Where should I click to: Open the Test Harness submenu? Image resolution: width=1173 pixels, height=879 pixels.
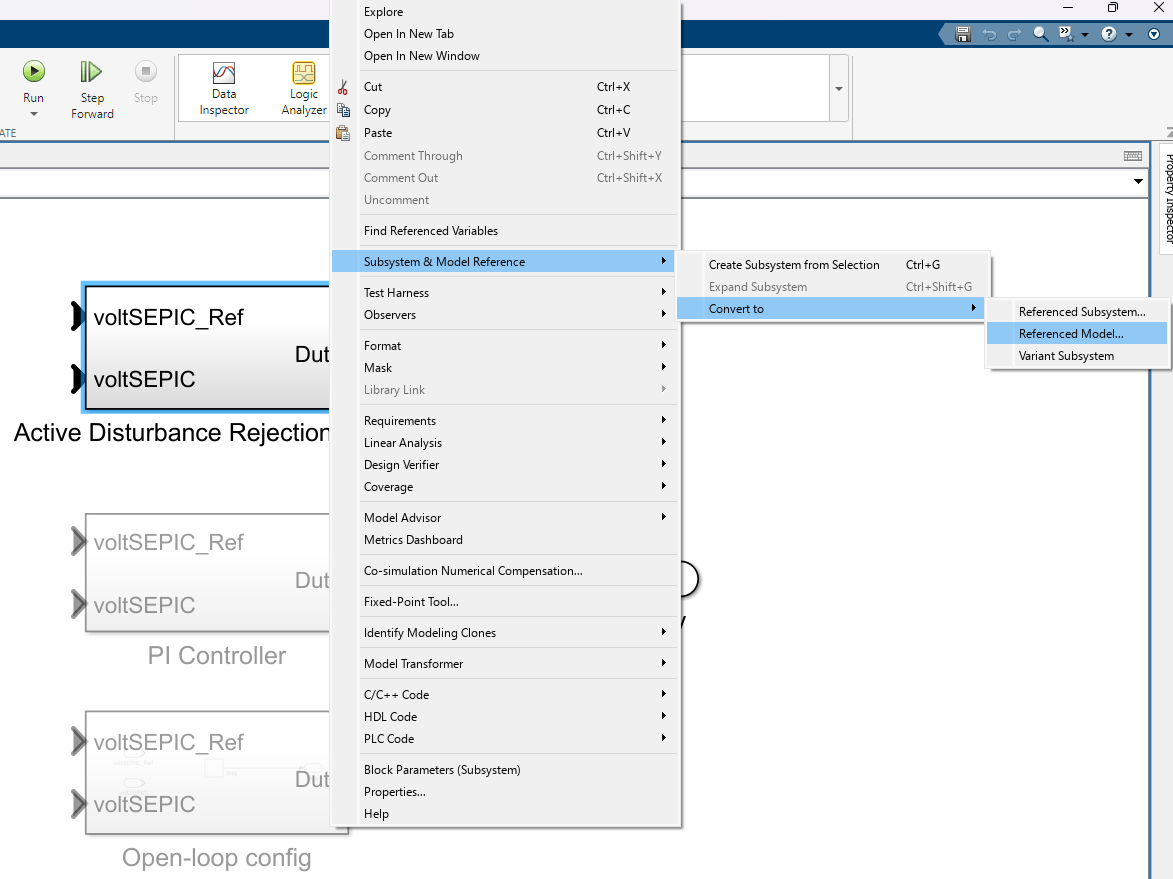[x=396, y=293]
